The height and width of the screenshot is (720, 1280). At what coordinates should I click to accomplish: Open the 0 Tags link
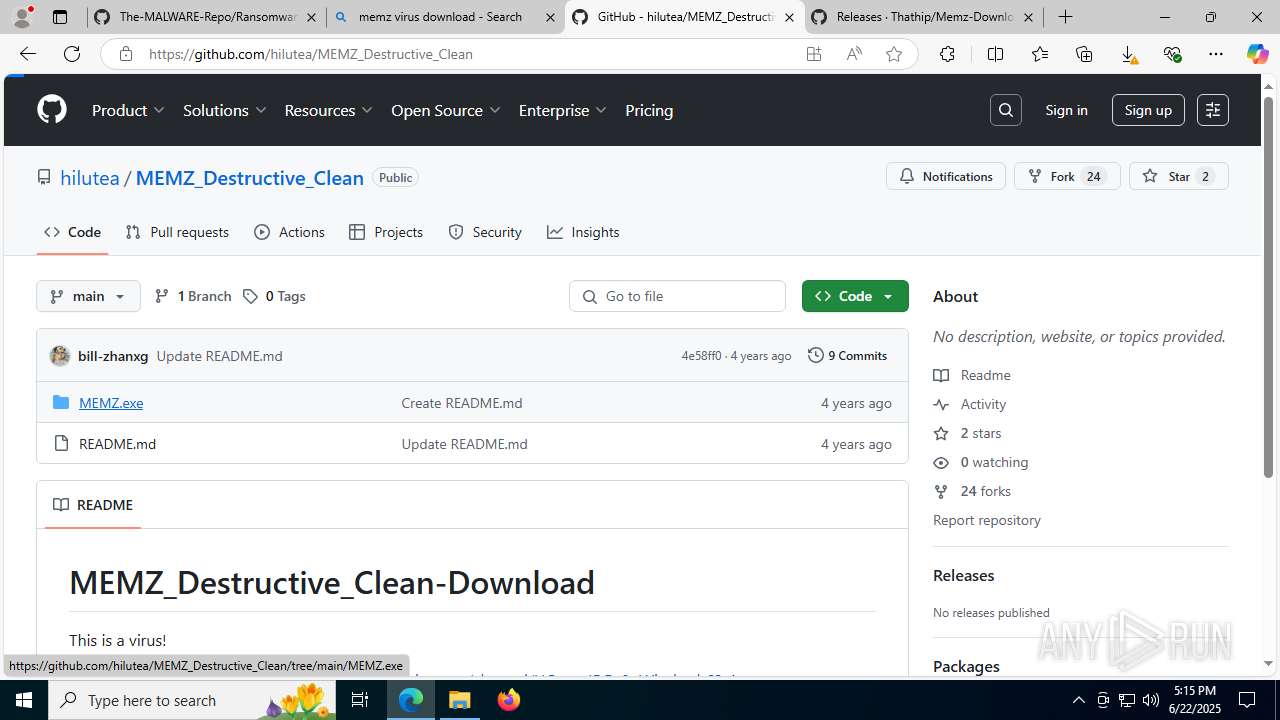point(275,296)
